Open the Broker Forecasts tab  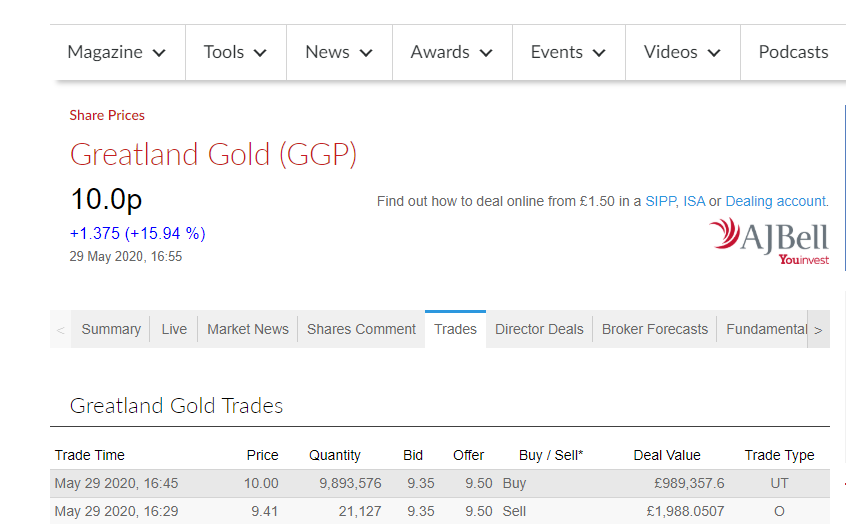coord(654,329)
